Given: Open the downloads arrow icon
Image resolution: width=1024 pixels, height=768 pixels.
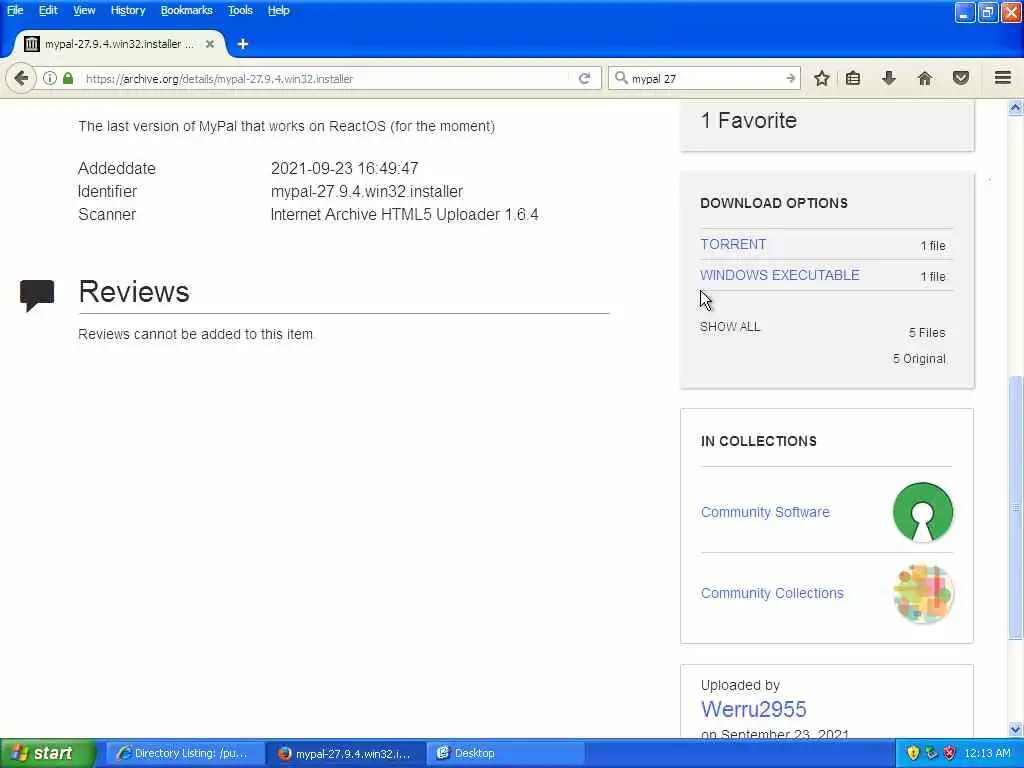Looking at the screenshot, I should point(889,78).
